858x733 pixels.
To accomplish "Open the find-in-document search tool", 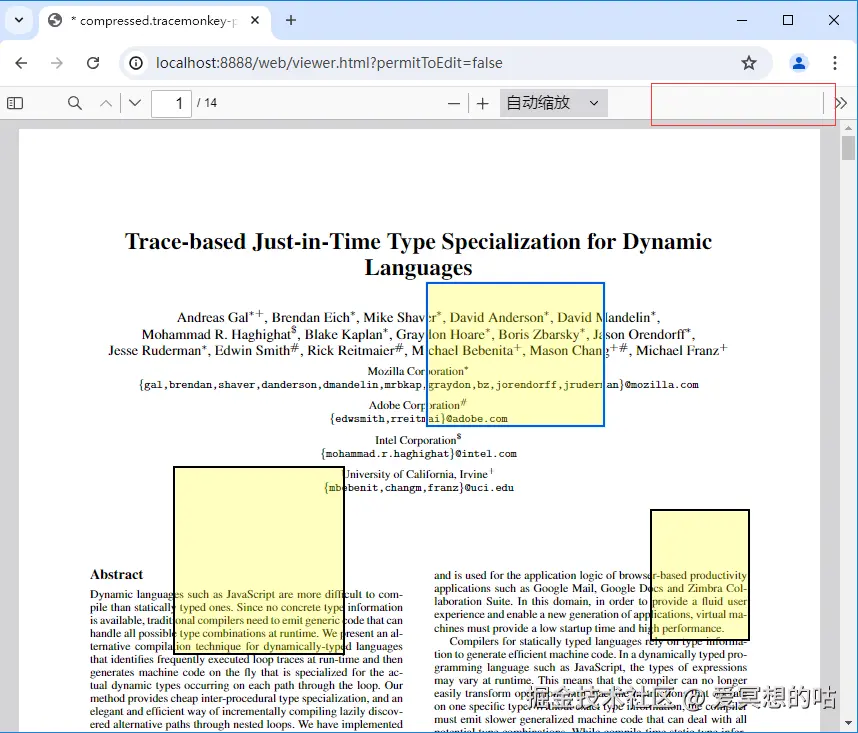I will [x=75, y=103].
